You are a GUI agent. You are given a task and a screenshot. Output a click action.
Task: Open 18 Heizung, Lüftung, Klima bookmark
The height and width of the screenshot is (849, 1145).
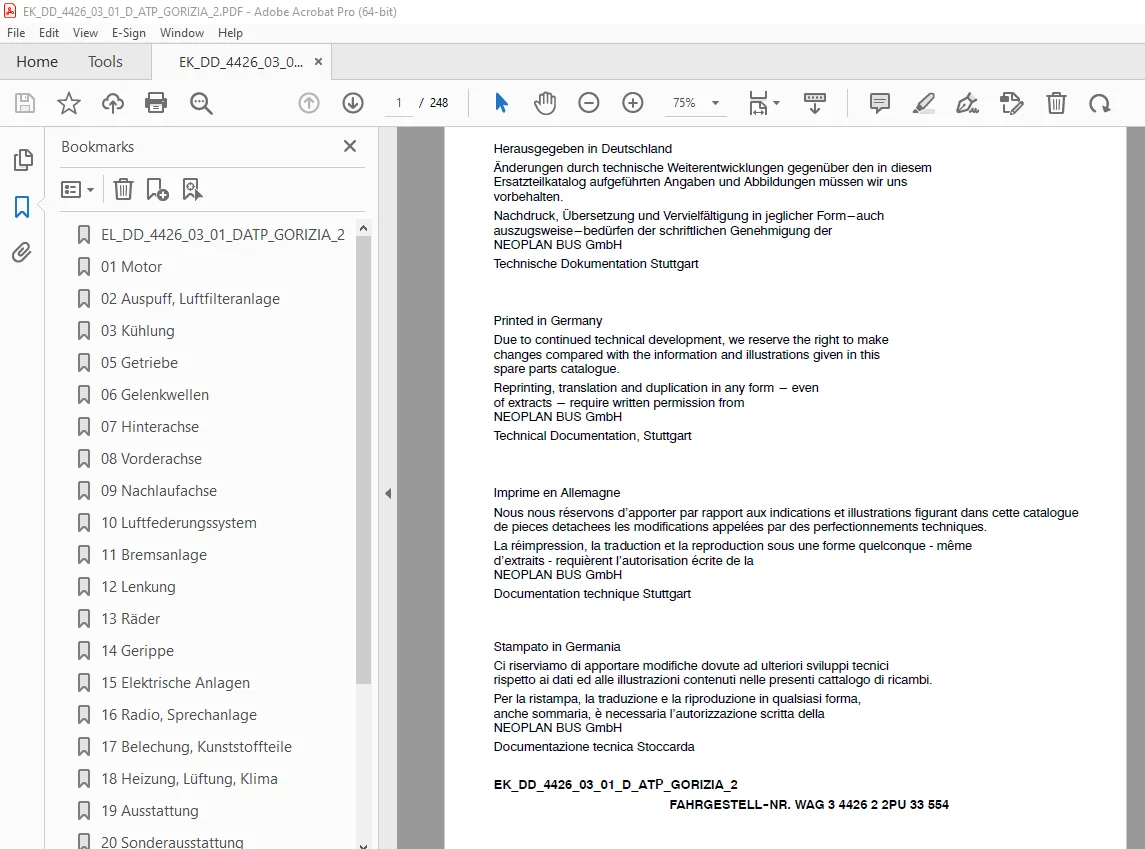pos(189,780)
